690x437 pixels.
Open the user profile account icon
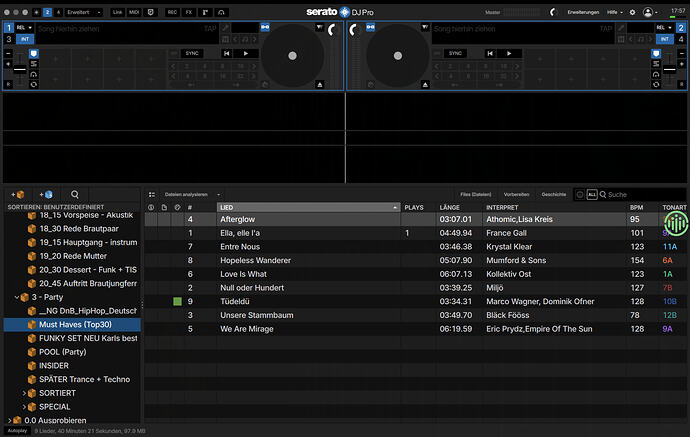648,12
